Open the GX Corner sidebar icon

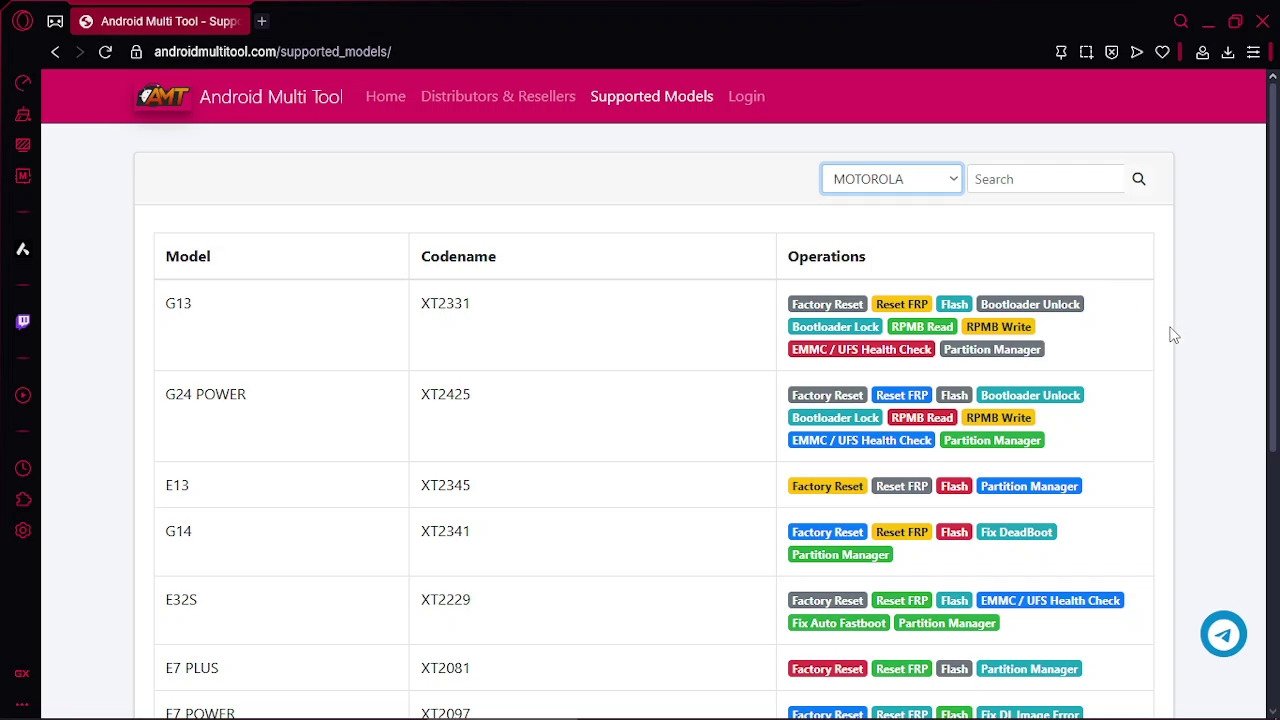(22, 674)
